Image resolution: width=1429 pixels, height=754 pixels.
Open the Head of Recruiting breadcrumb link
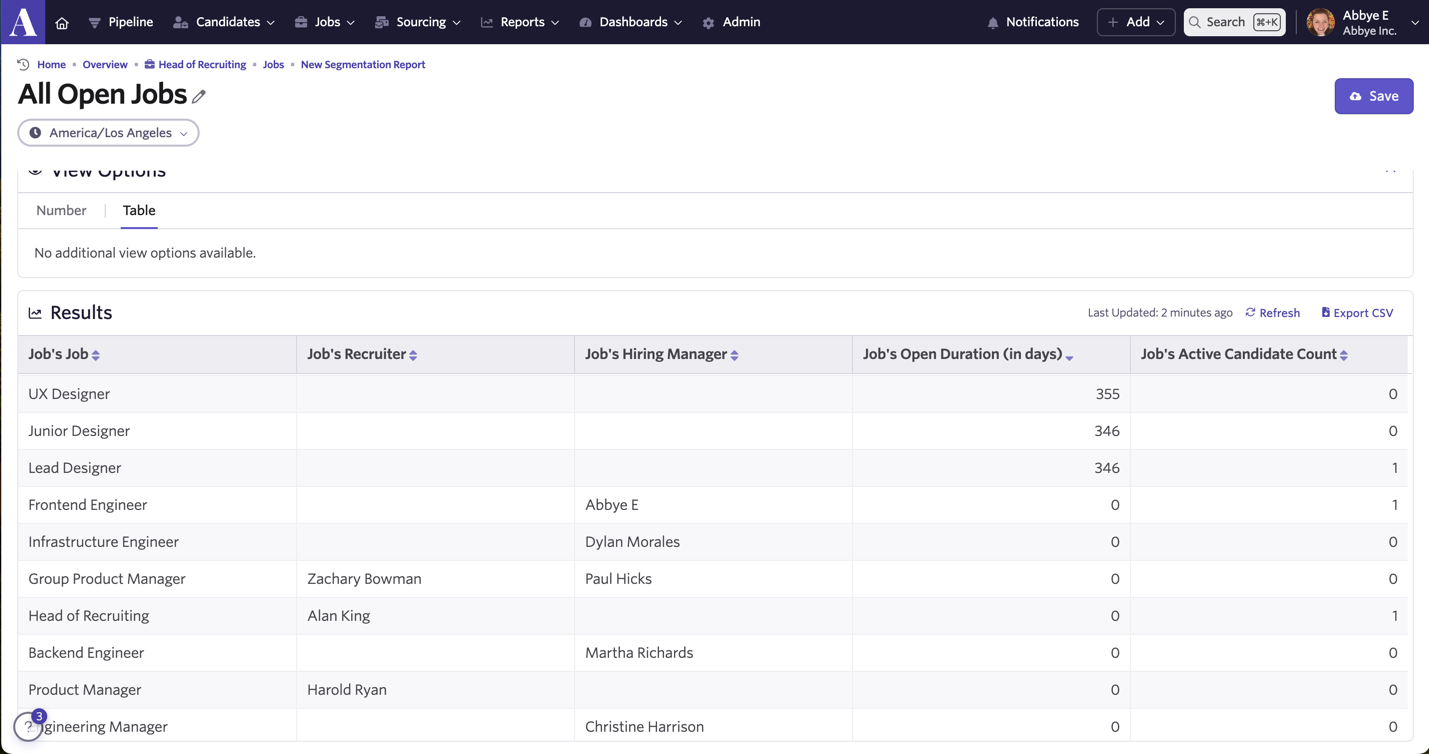(195, 64)
